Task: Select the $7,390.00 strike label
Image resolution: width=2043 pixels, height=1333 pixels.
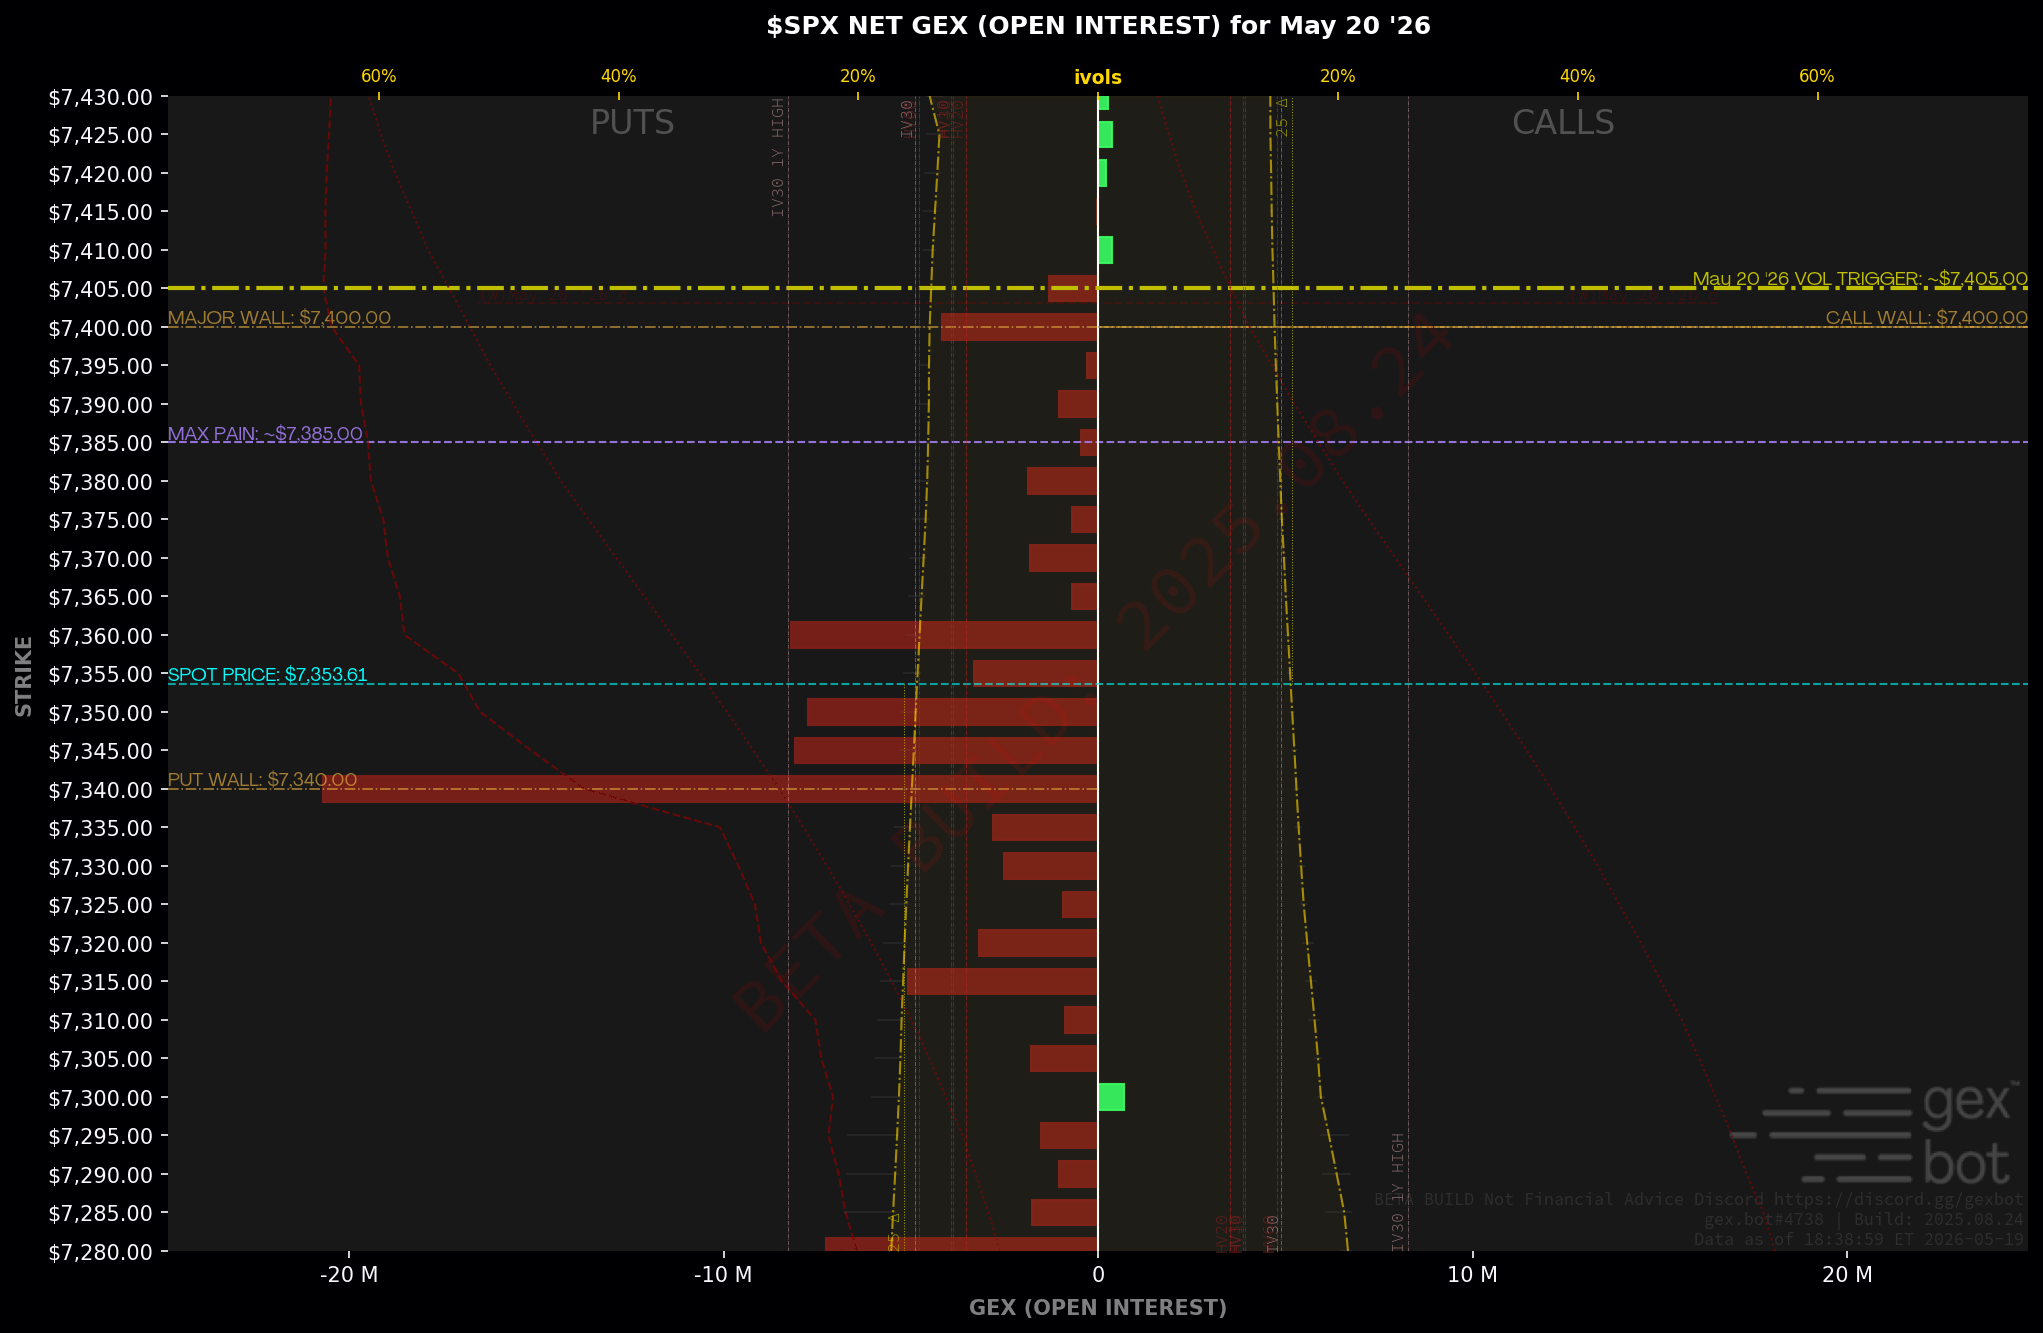Action: (100, 405)
